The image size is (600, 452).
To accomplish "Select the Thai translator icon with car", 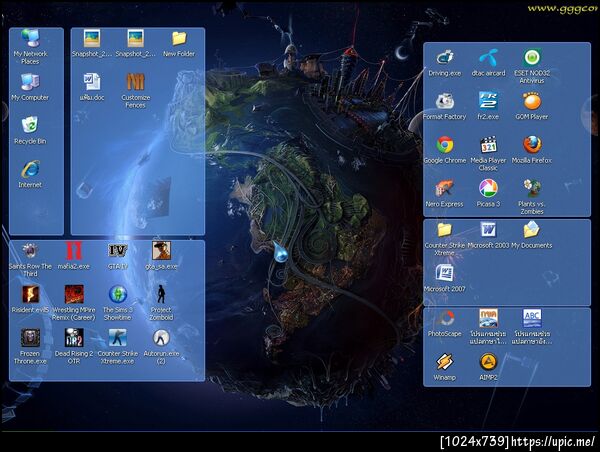I will pos(488,318).
